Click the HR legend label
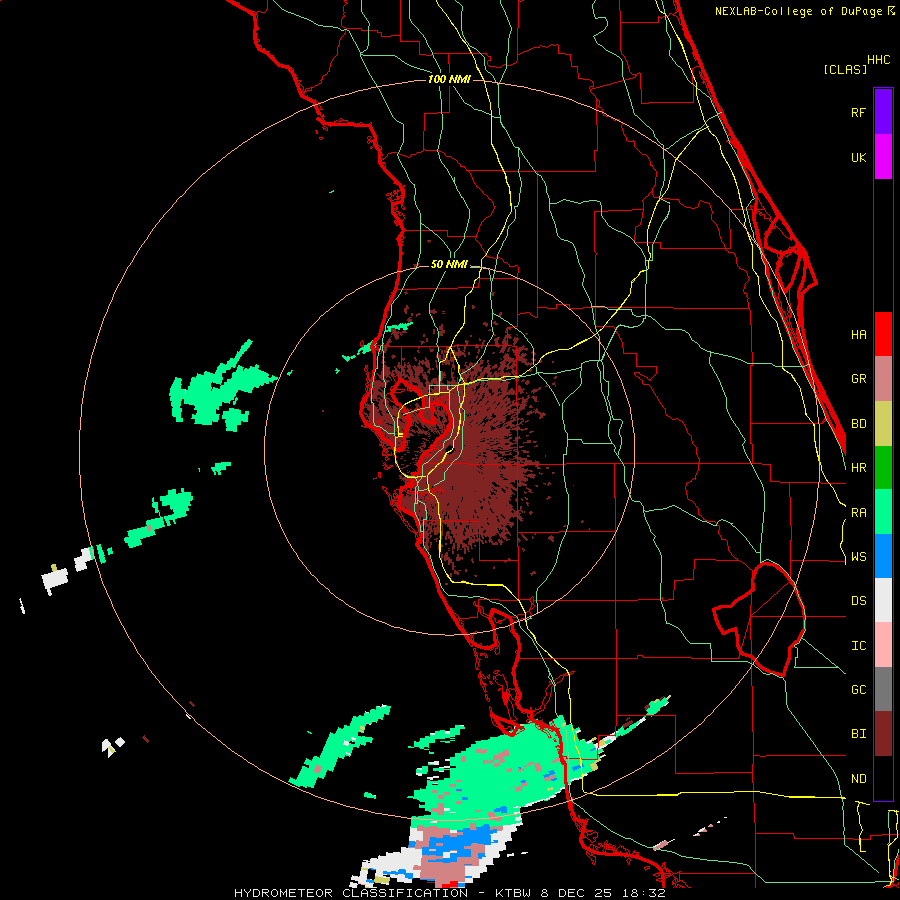The height and width of the screenshot is (900, 900). tap(858, 468)
